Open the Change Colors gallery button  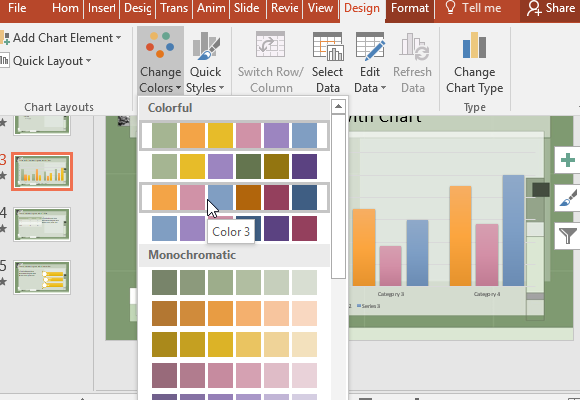click(x=160, y=61)
